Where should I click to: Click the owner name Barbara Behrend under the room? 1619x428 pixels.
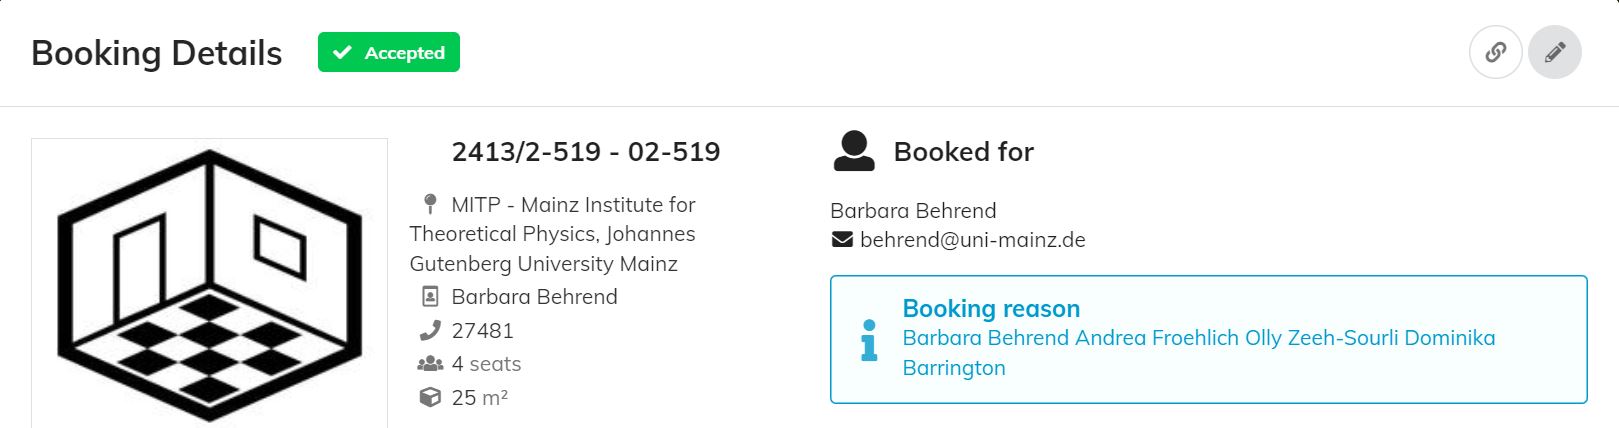[534, 297]
